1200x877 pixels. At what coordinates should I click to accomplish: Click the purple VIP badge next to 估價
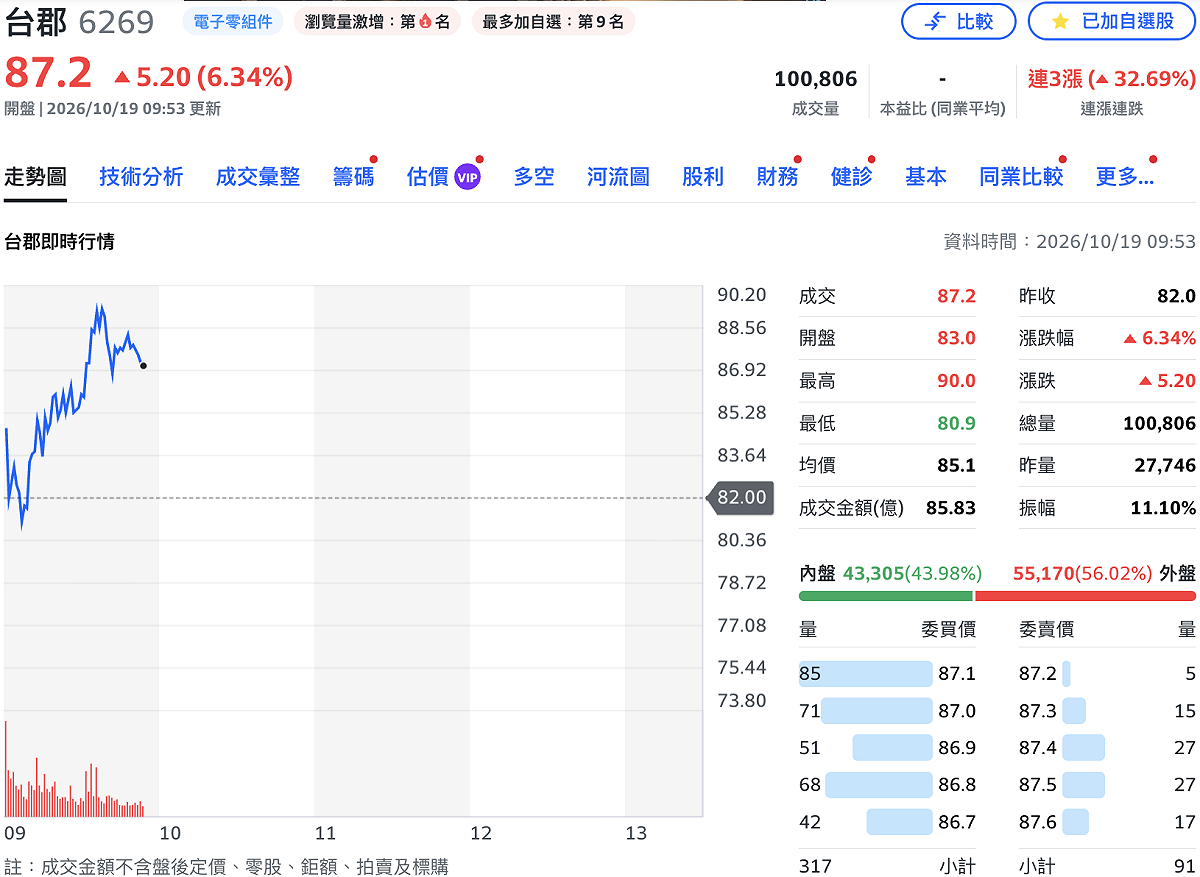467,177
